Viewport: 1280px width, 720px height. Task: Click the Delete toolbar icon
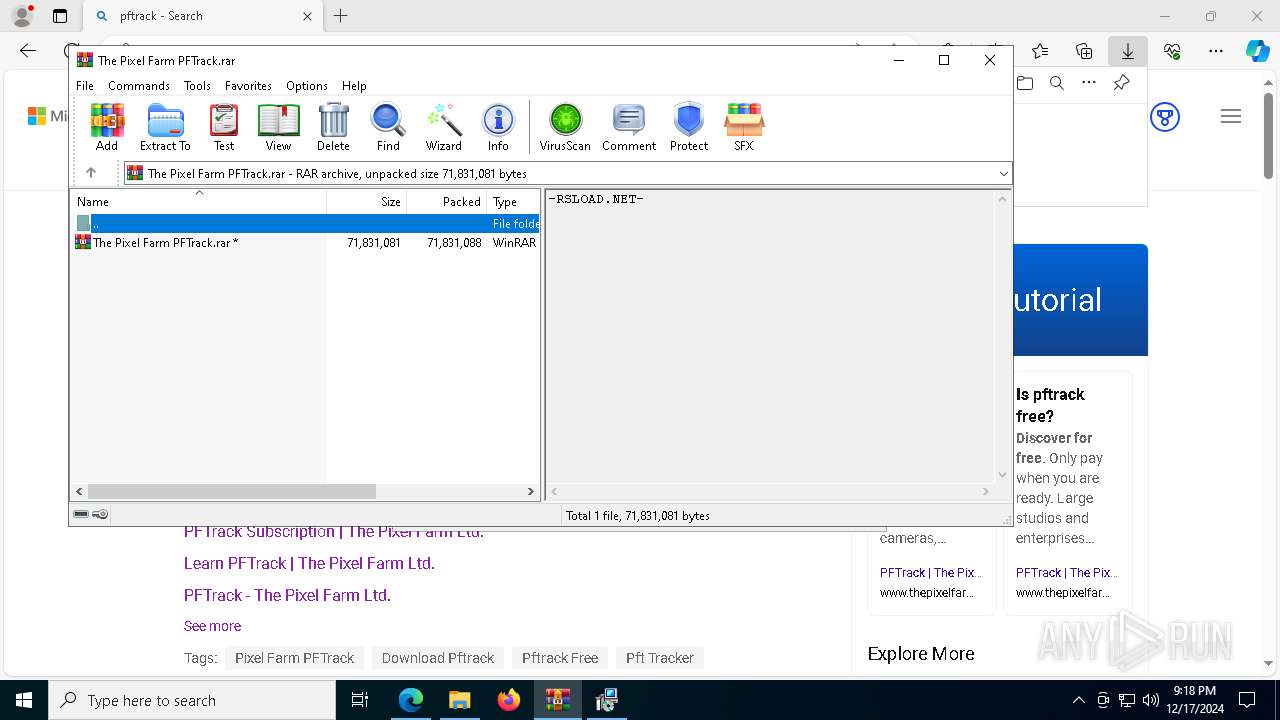click(x=333, y=127)
